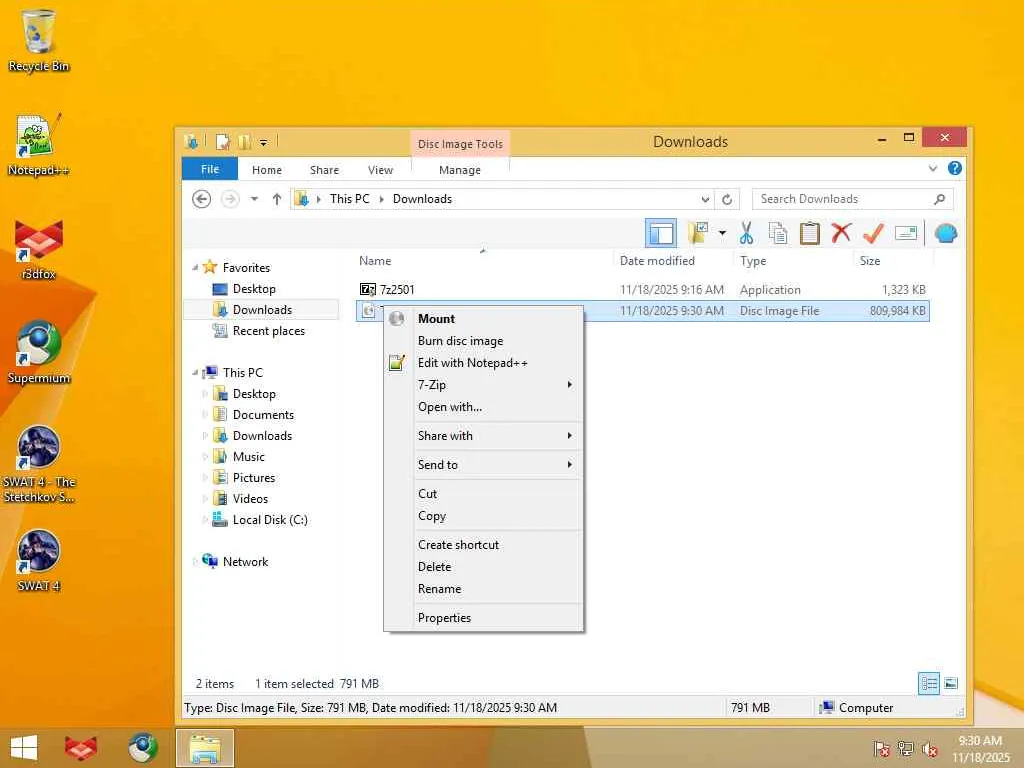
Task: Open the Share with submenu
Action: pos(483,436)
